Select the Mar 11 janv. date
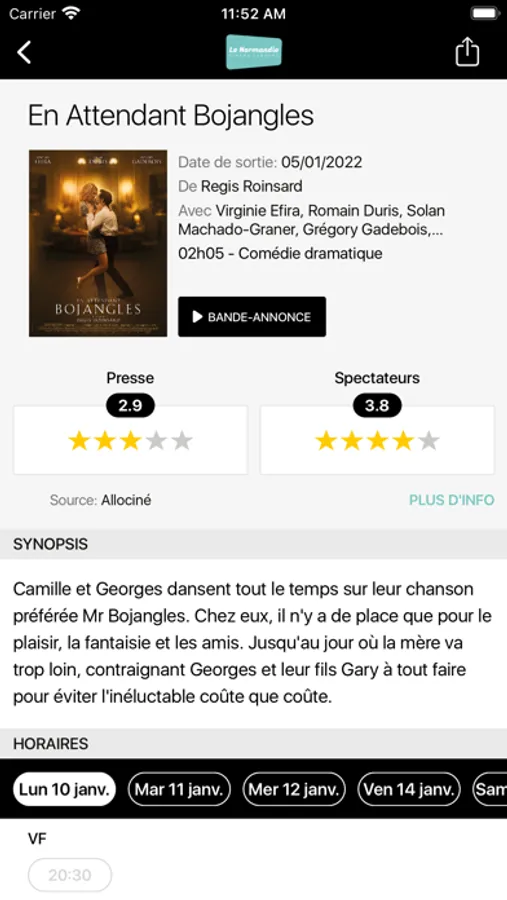507x900 pixels. (x=179, y=789)
